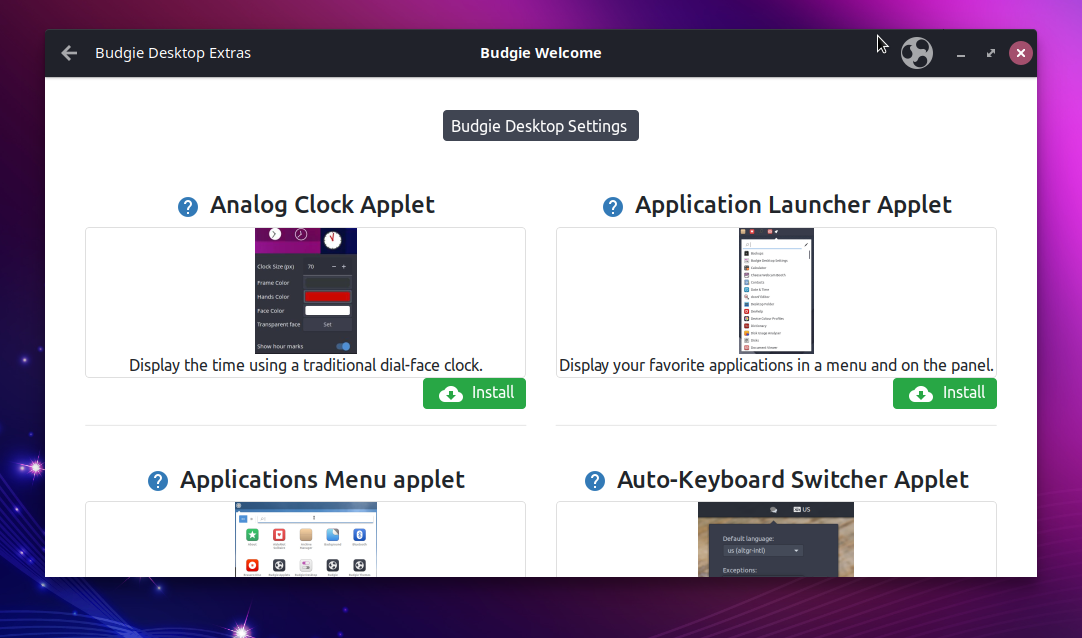1082x638 pixels.
Task: View the Analog Clock Applet screenshot
Action: [x=306, y=291]
